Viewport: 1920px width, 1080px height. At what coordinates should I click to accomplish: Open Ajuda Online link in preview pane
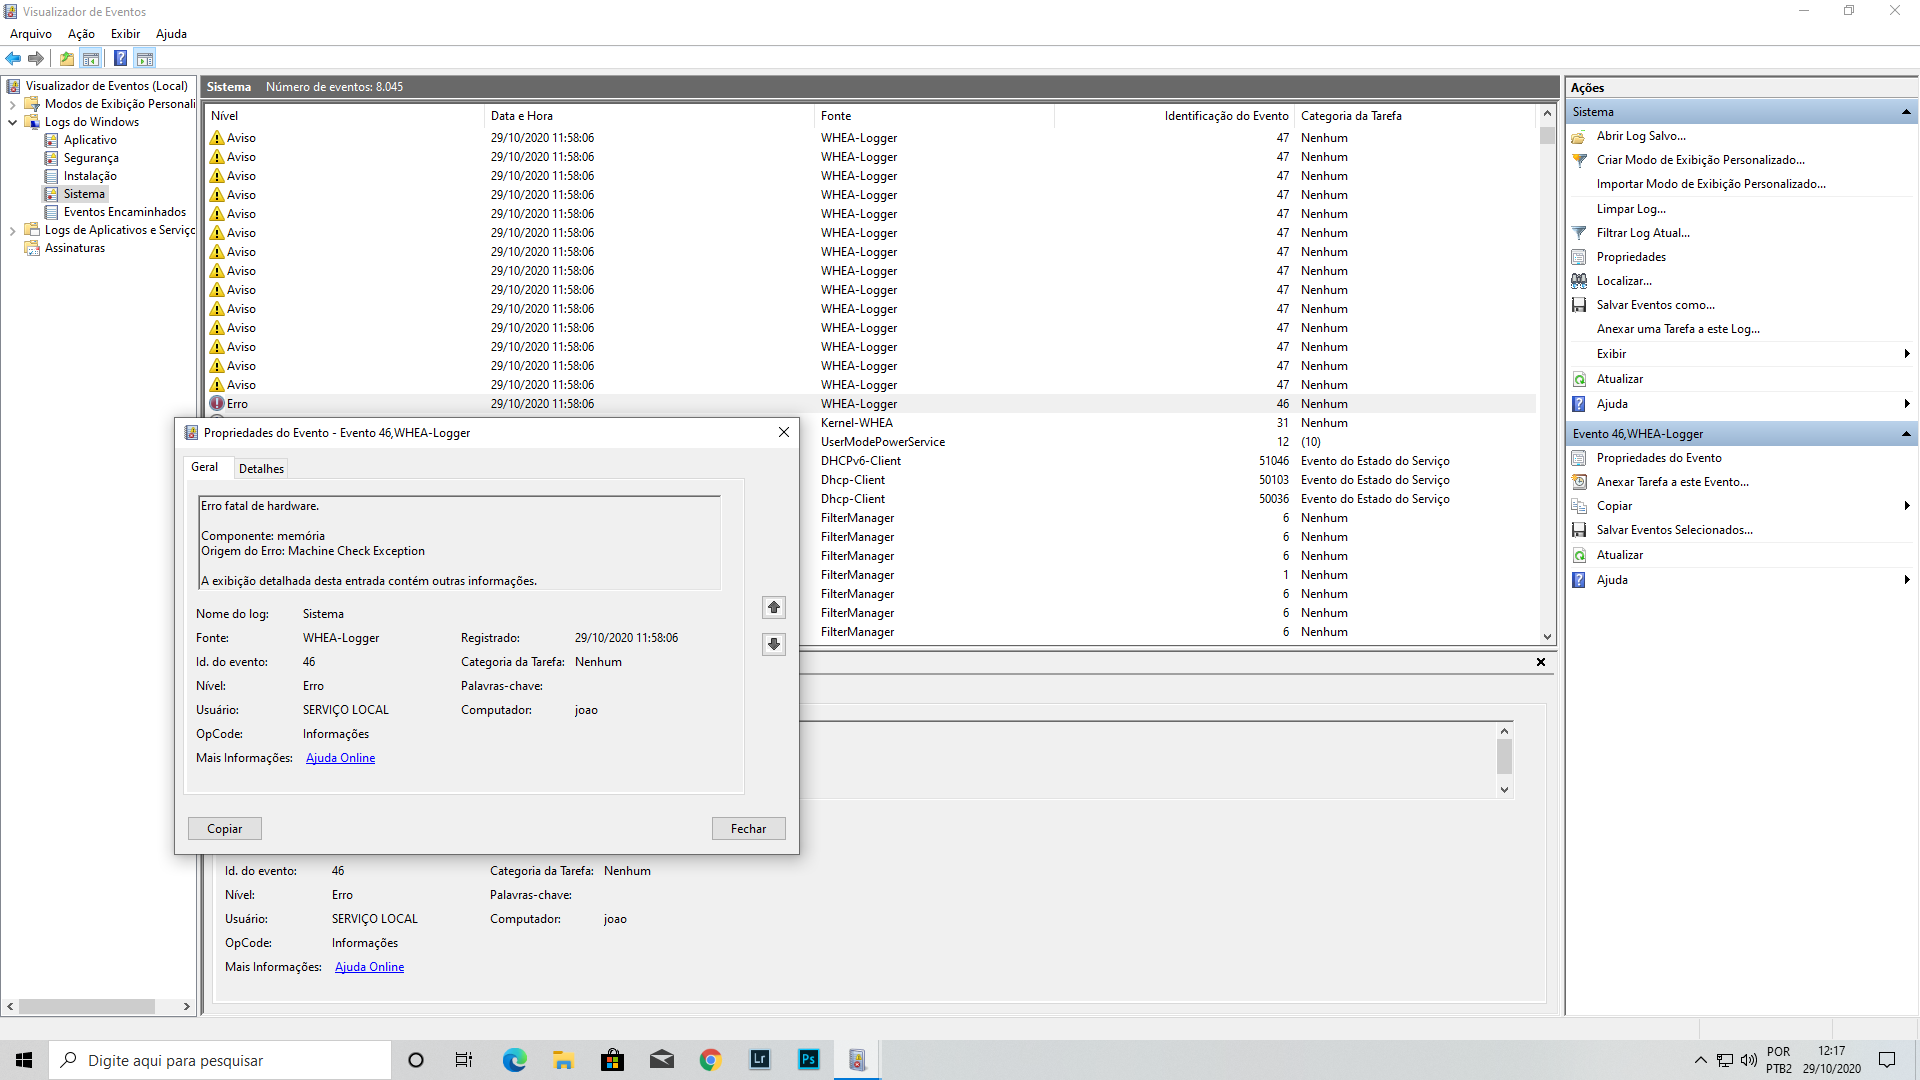click(x=369, y=967)
